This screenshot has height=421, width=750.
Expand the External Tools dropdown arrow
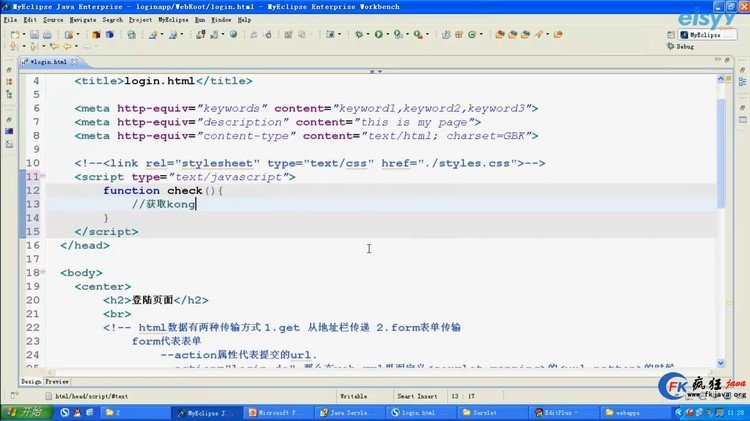[427, 34]
